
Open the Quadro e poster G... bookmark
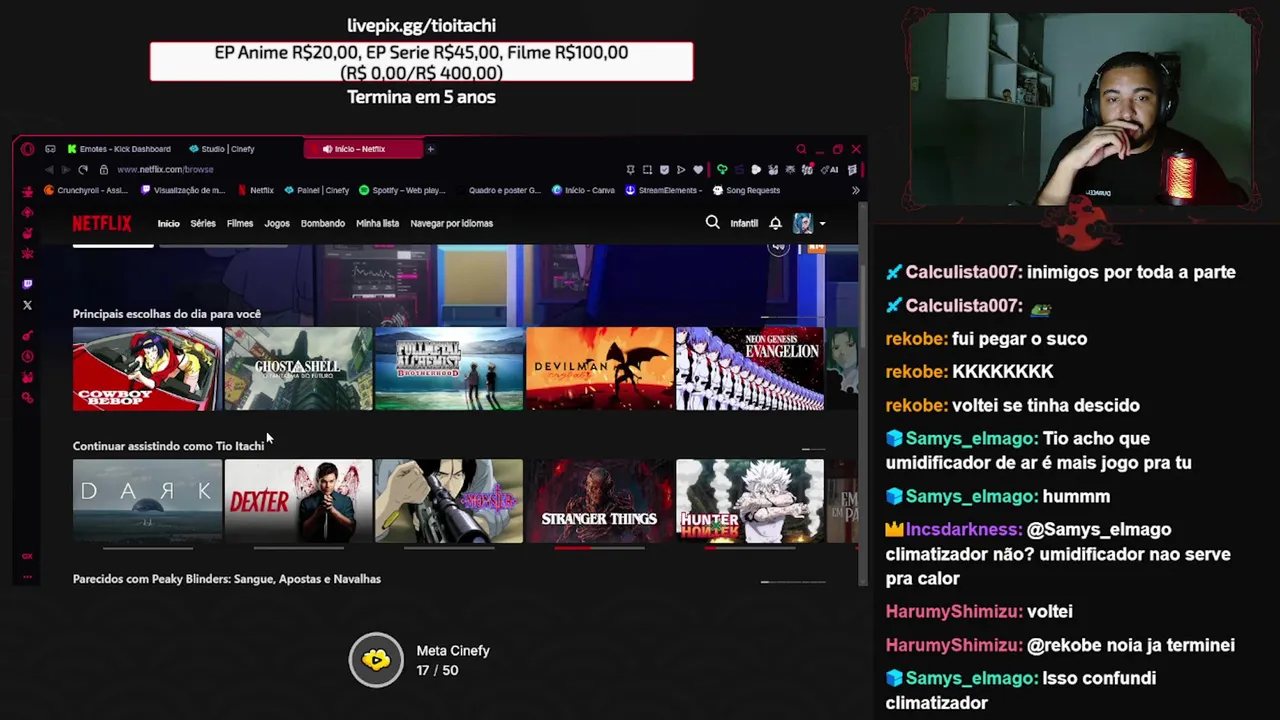[498, 190]
